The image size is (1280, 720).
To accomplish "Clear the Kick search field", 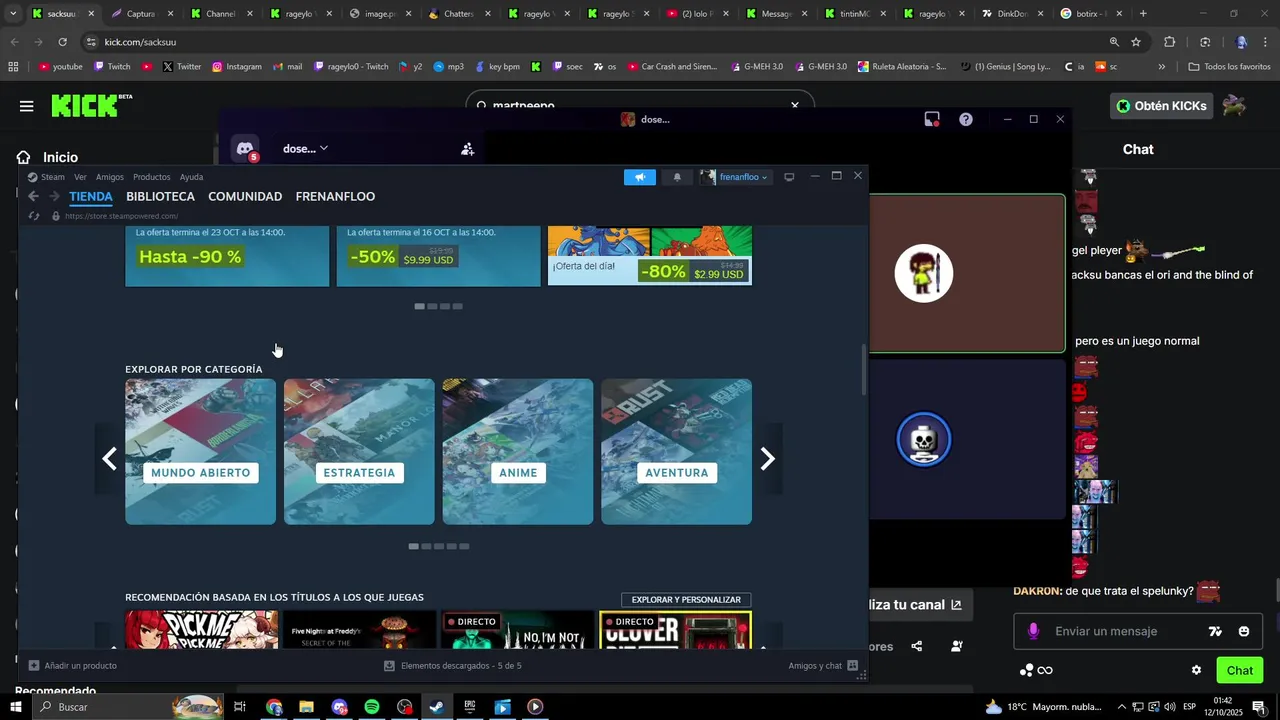I will point(795,105).
